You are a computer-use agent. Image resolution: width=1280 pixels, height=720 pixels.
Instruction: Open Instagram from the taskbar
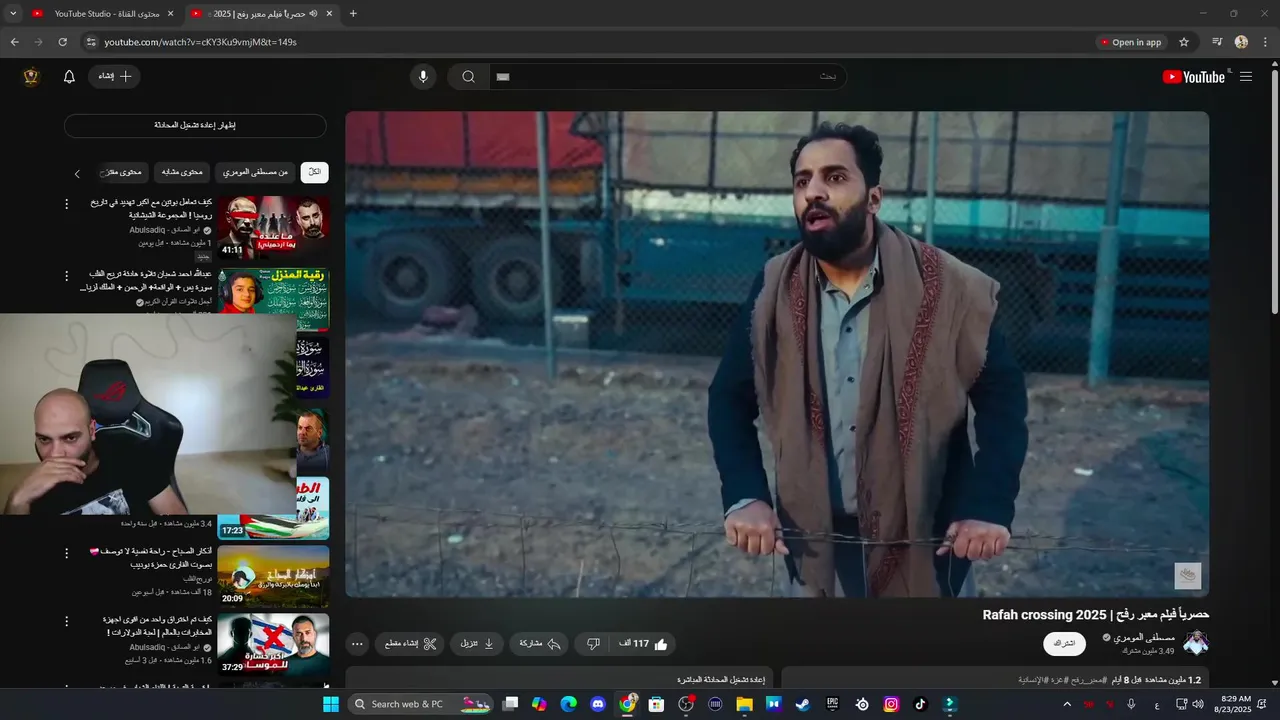tap(891, 704)
